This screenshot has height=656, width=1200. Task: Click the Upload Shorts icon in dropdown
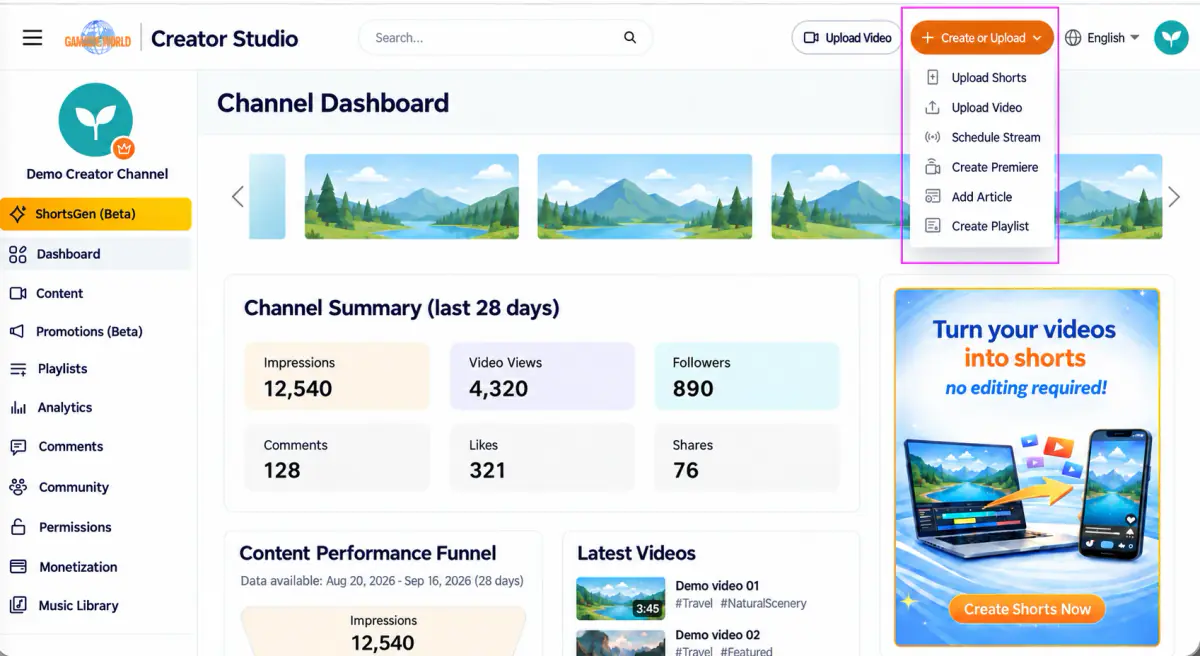coord(933,78)
